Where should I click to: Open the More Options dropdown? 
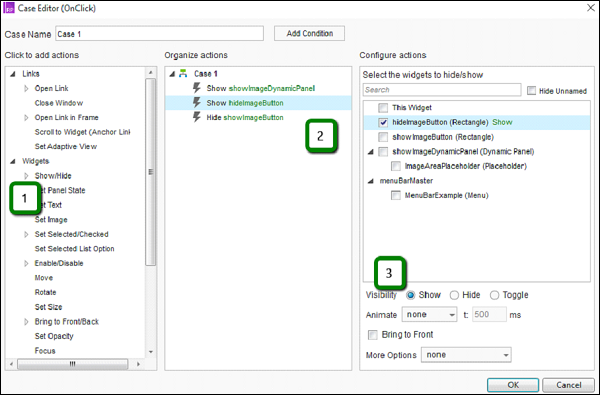[x=466, y=355]
